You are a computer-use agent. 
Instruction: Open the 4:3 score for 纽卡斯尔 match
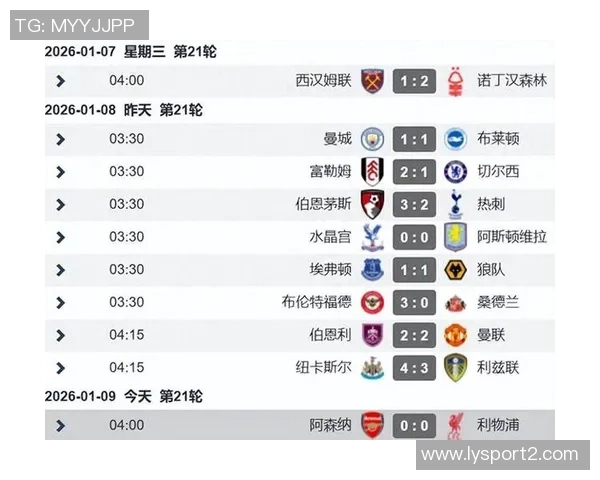tap(414, 367)
